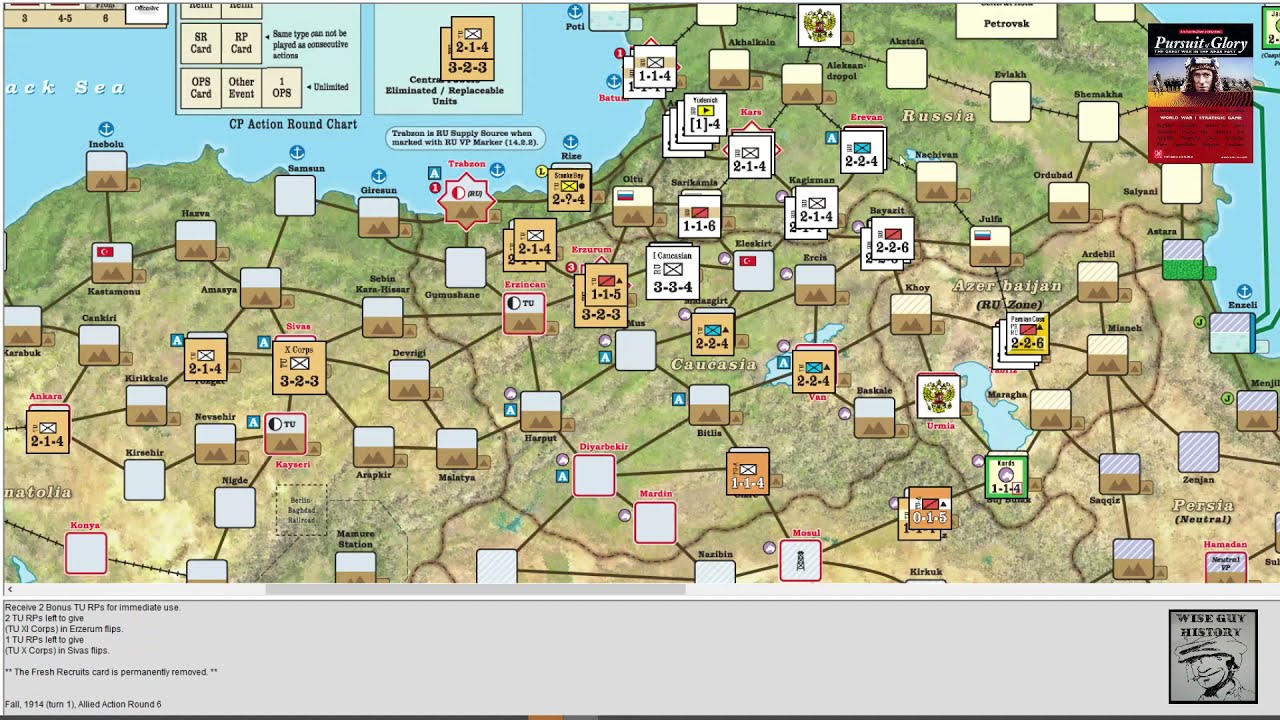The image size is (1280, 720).
Task: Select the Turkish 2-1-4 stack north of Erzincan
Action: (534, 240)
